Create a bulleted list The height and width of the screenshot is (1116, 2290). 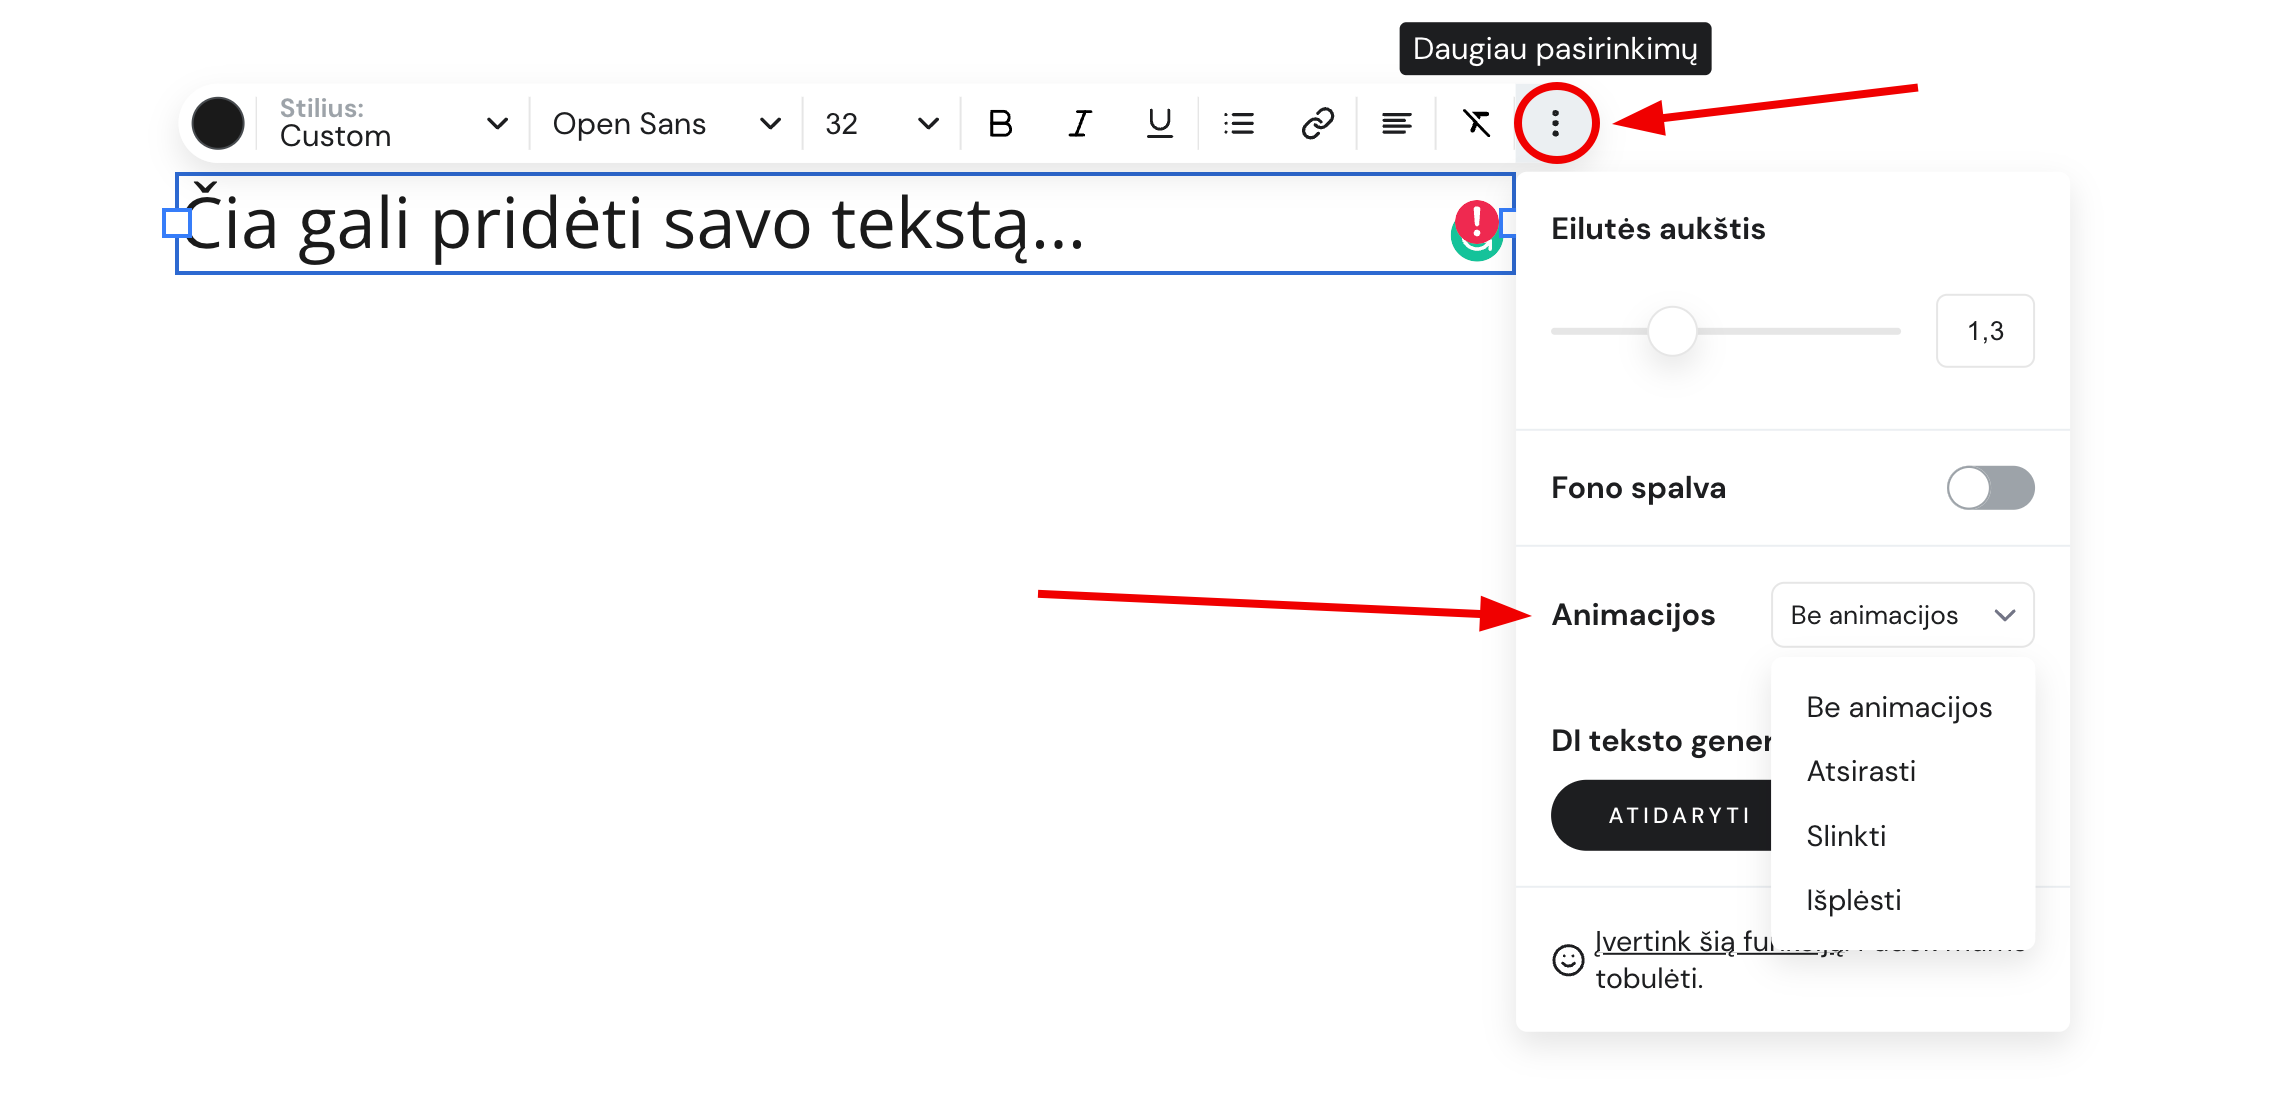tap(1237, 122)
